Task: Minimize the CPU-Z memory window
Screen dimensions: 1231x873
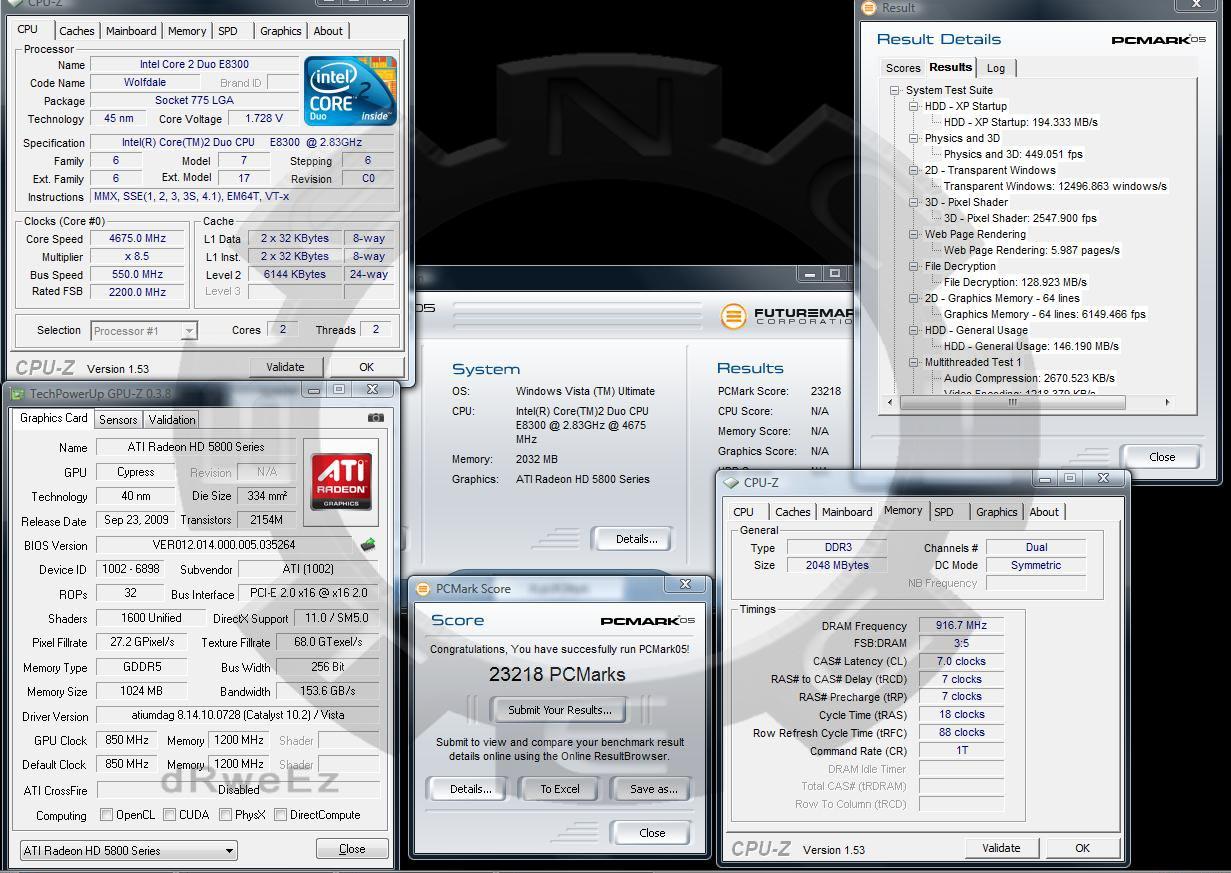Action: pos(1046,478)
